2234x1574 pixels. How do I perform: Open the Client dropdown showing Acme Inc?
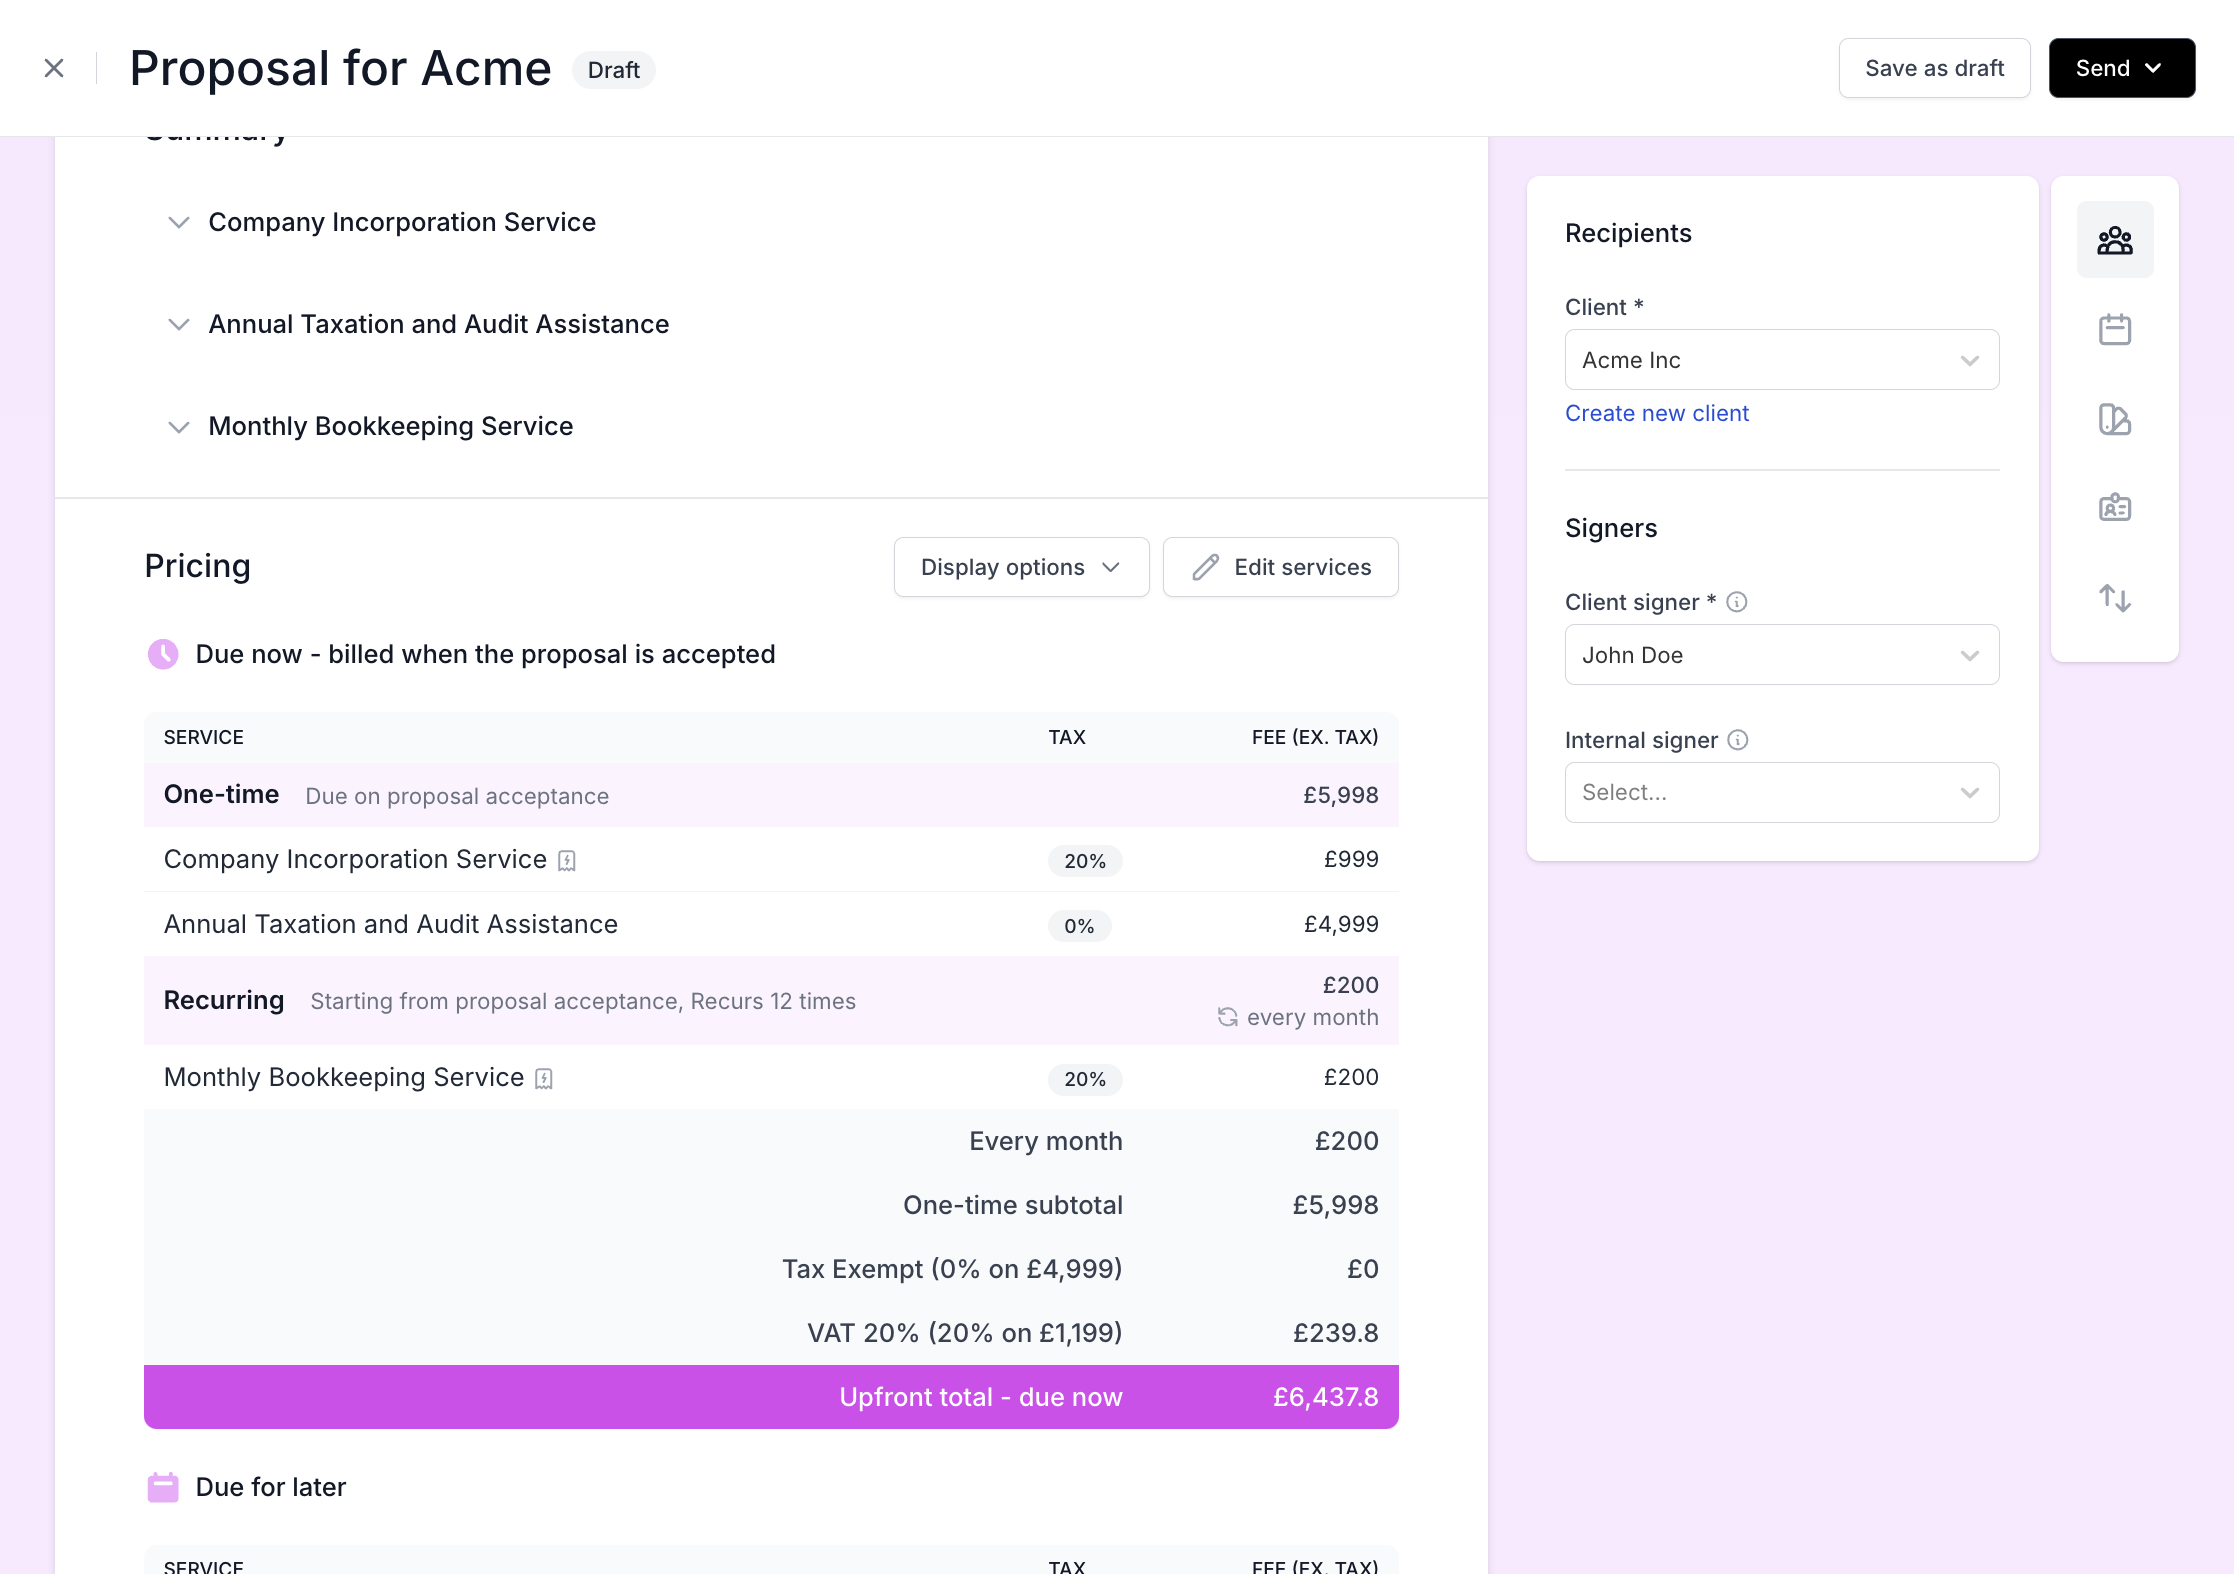1781,360
